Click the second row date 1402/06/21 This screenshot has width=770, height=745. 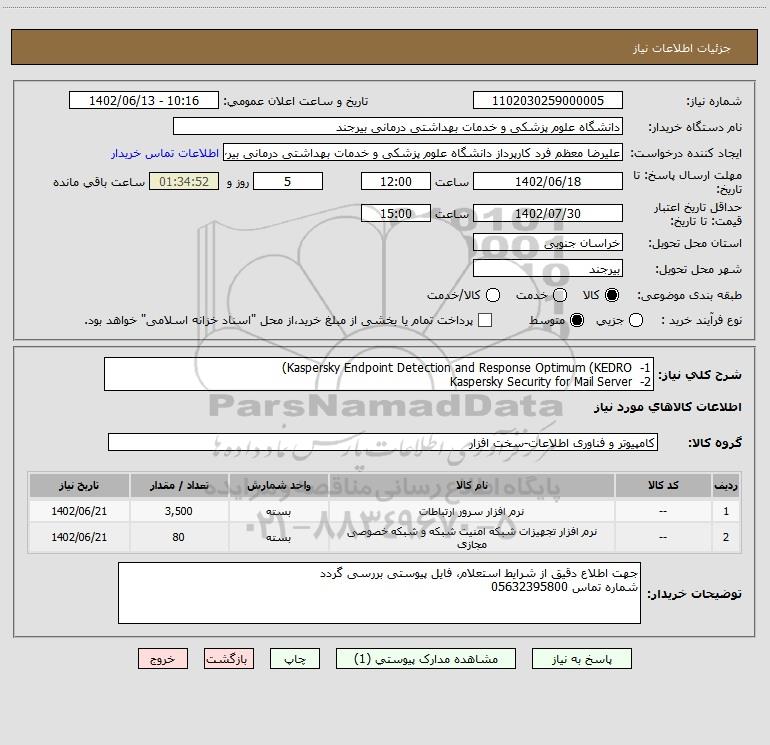coord(79,537)
